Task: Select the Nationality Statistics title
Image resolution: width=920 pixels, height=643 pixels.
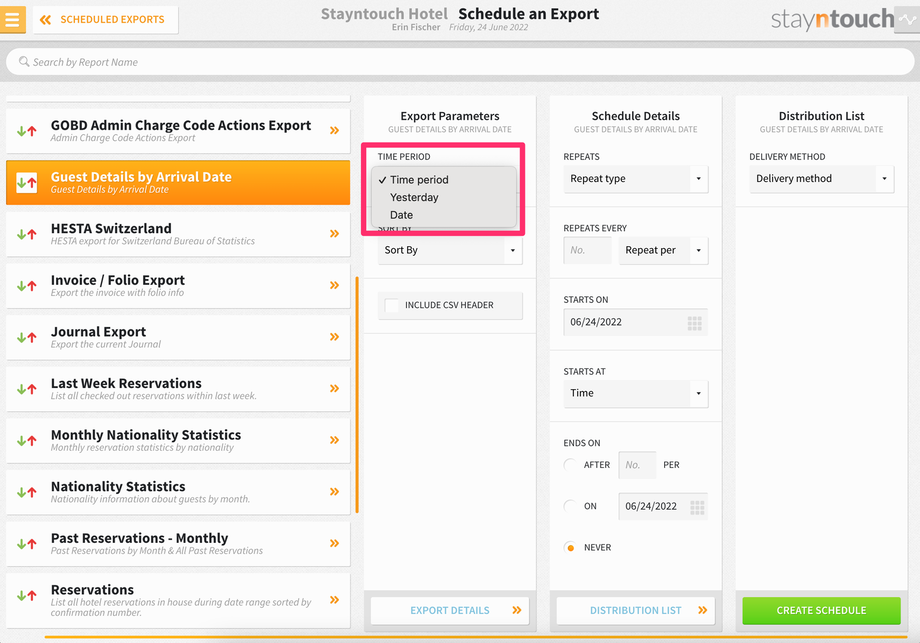Action: 118,486
